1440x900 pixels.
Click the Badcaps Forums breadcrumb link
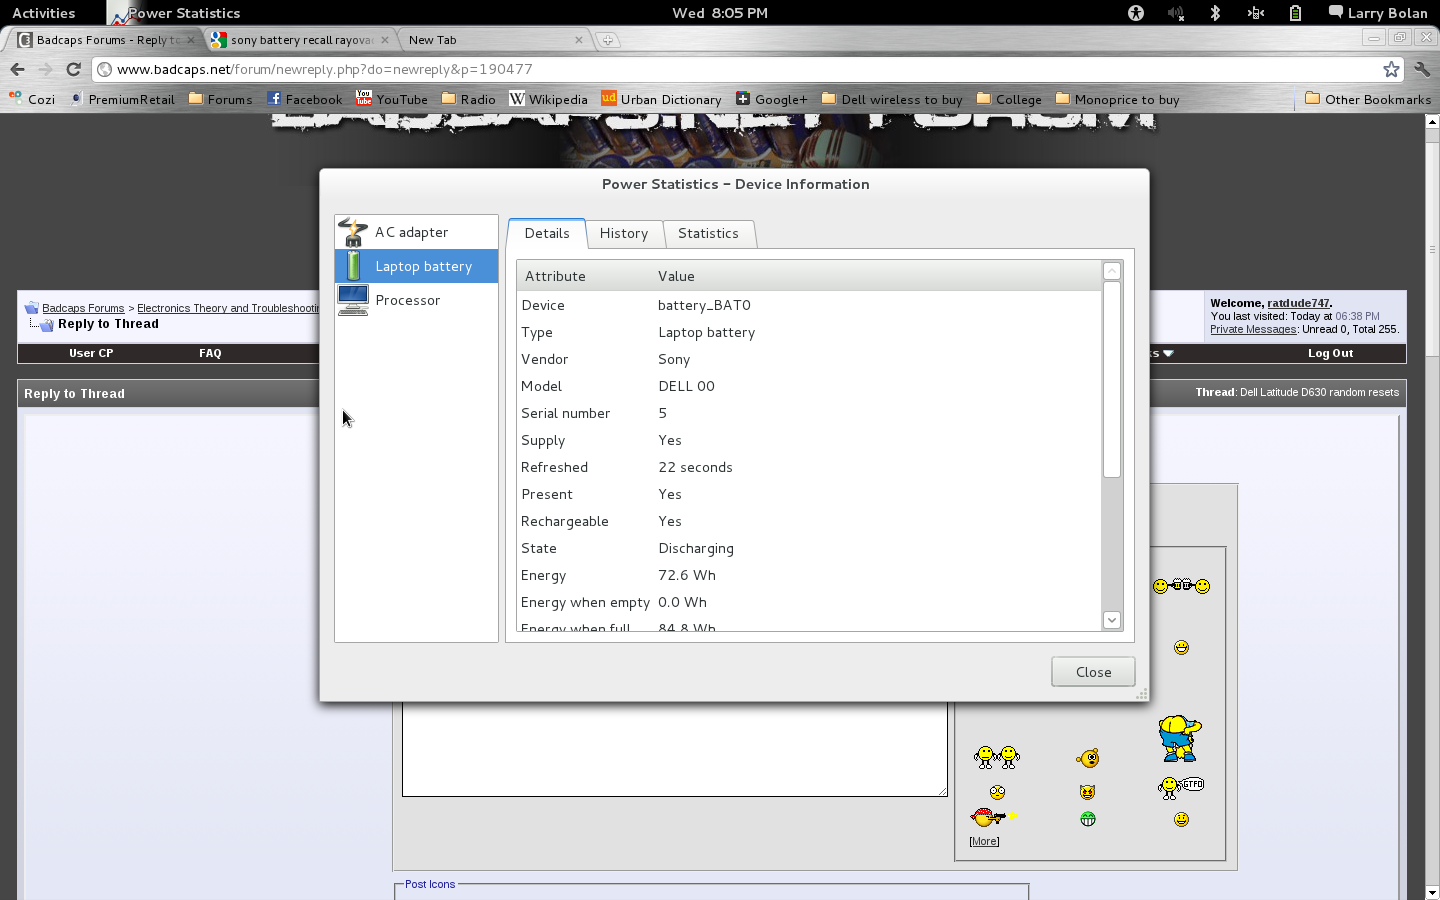coord(83,308)
